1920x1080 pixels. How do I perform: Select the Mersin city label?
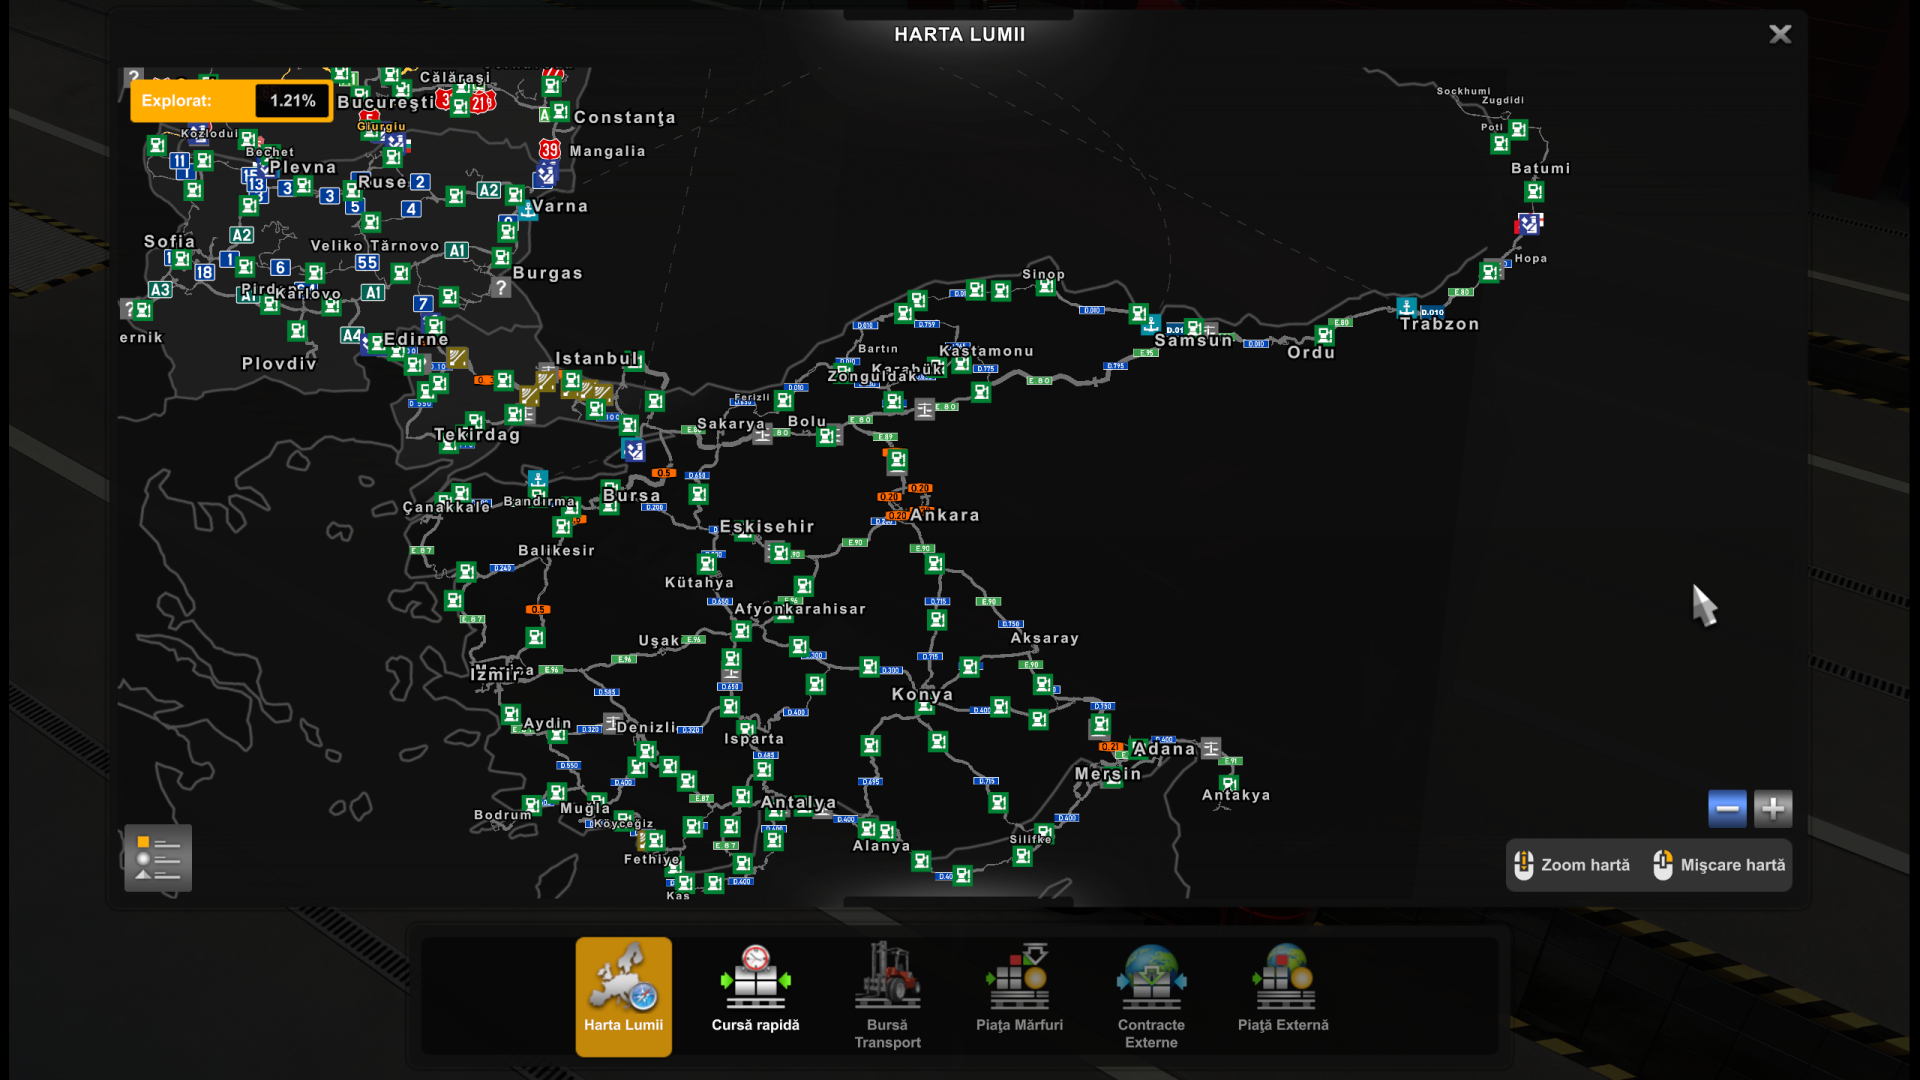click(1108, 774)
